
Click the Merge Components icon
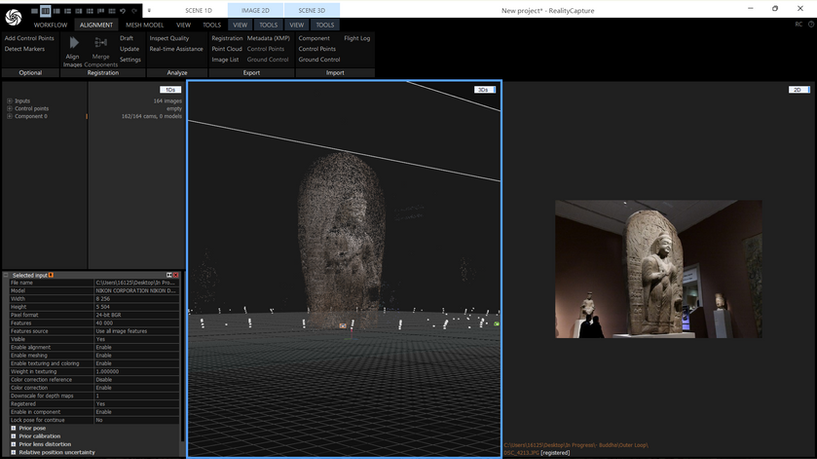(x=101, y=42)
